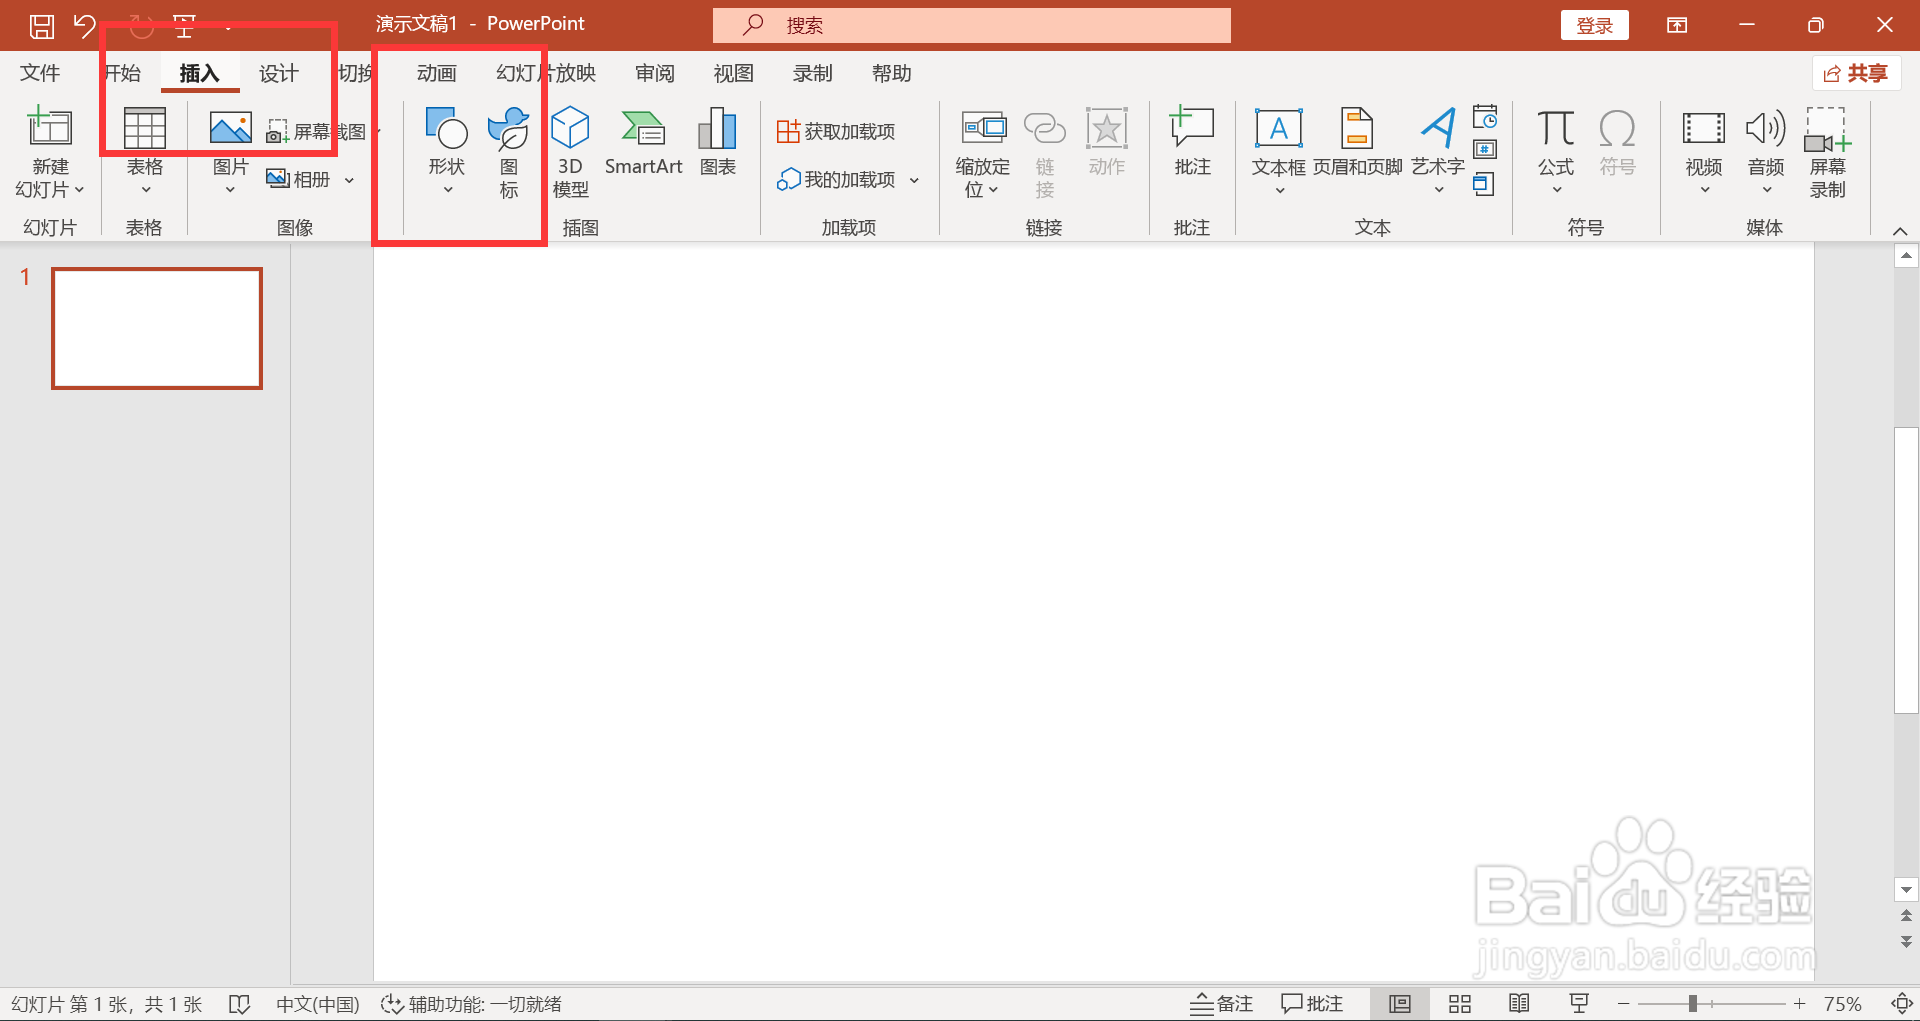
Task: Open My Add-ins (我的加载项)
Action: coord(837,180)
